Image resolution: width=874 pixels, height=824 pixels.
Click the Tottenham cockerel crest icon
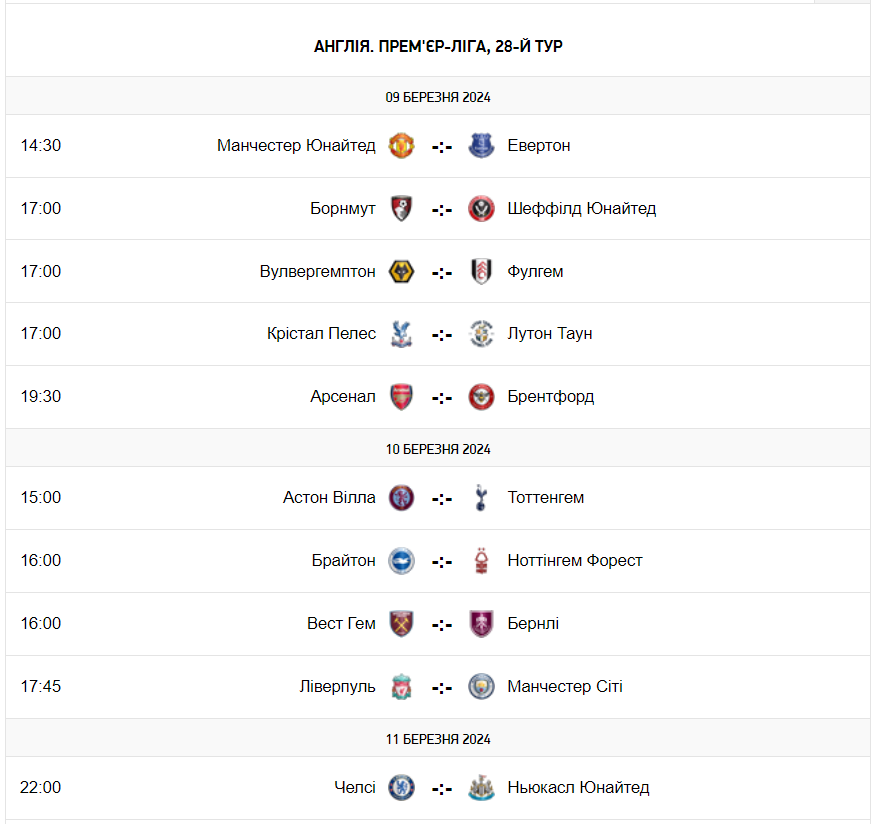click(481, 498)
